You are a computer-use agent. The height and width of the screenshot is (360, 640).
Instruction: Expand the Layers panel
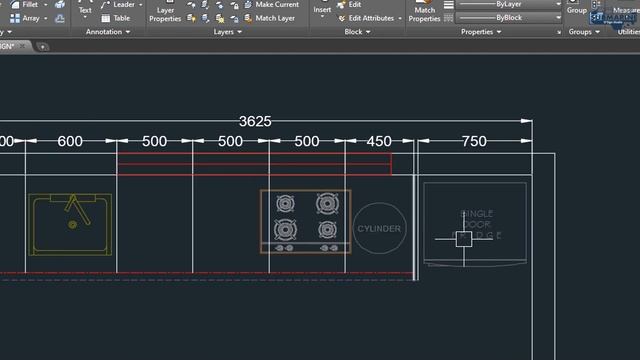(x=227, y=31)
